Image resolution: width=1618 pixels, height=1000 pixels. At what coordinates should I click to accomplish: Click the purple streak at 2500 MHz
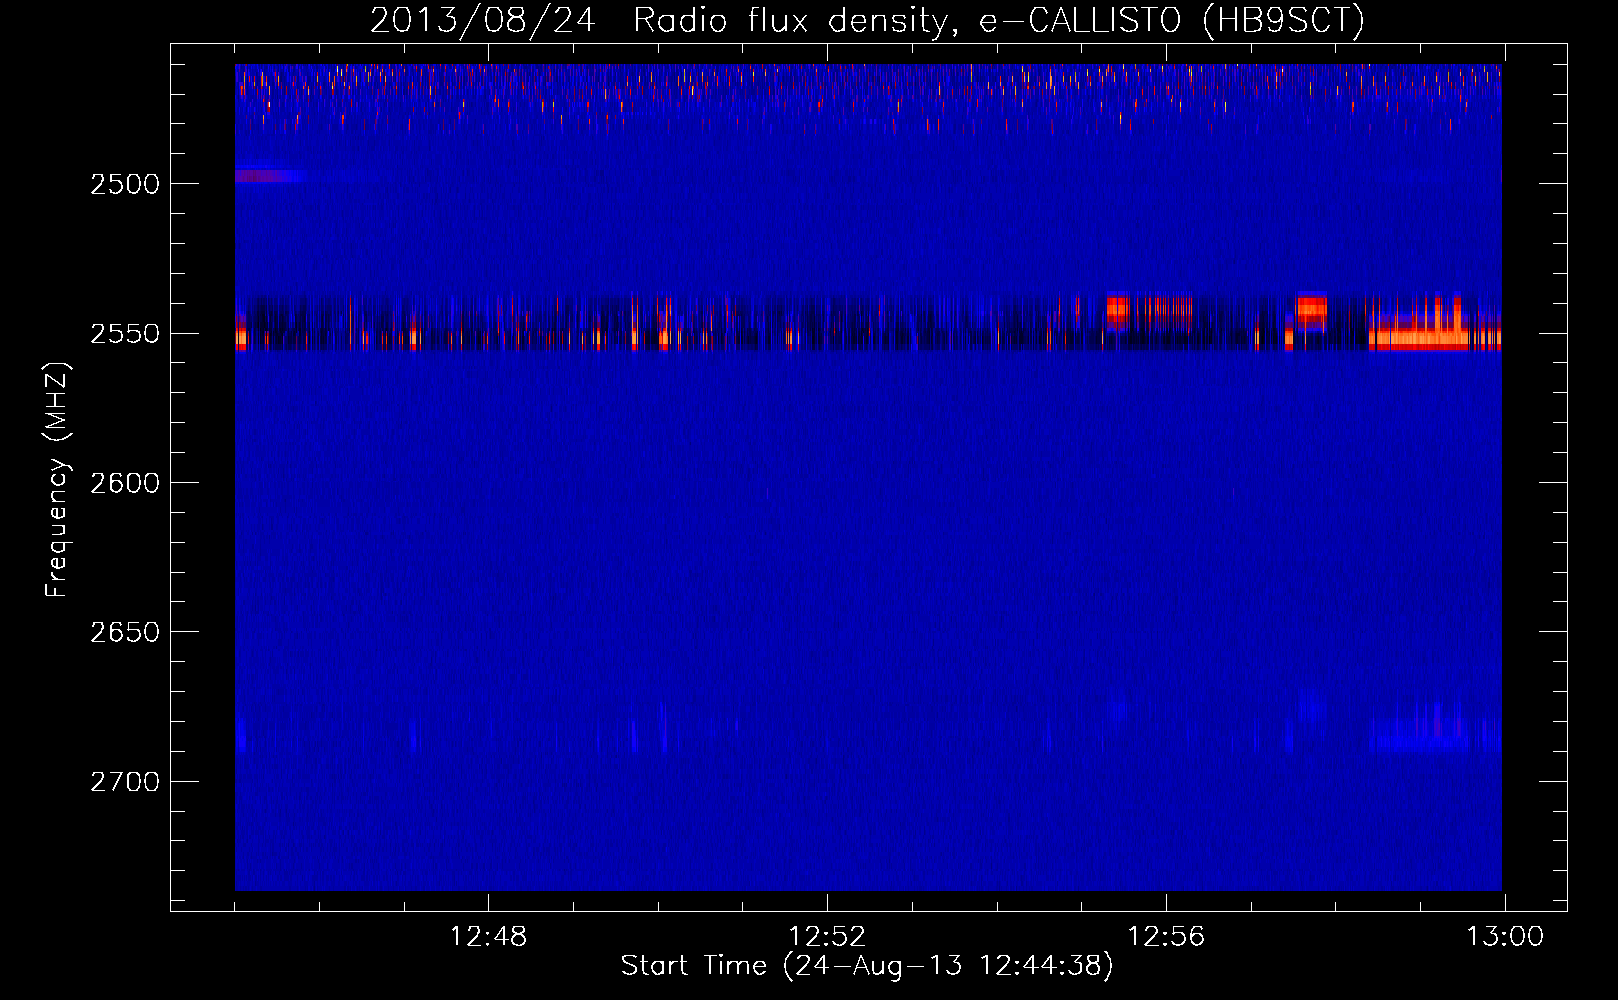click(x=270, y=176)
